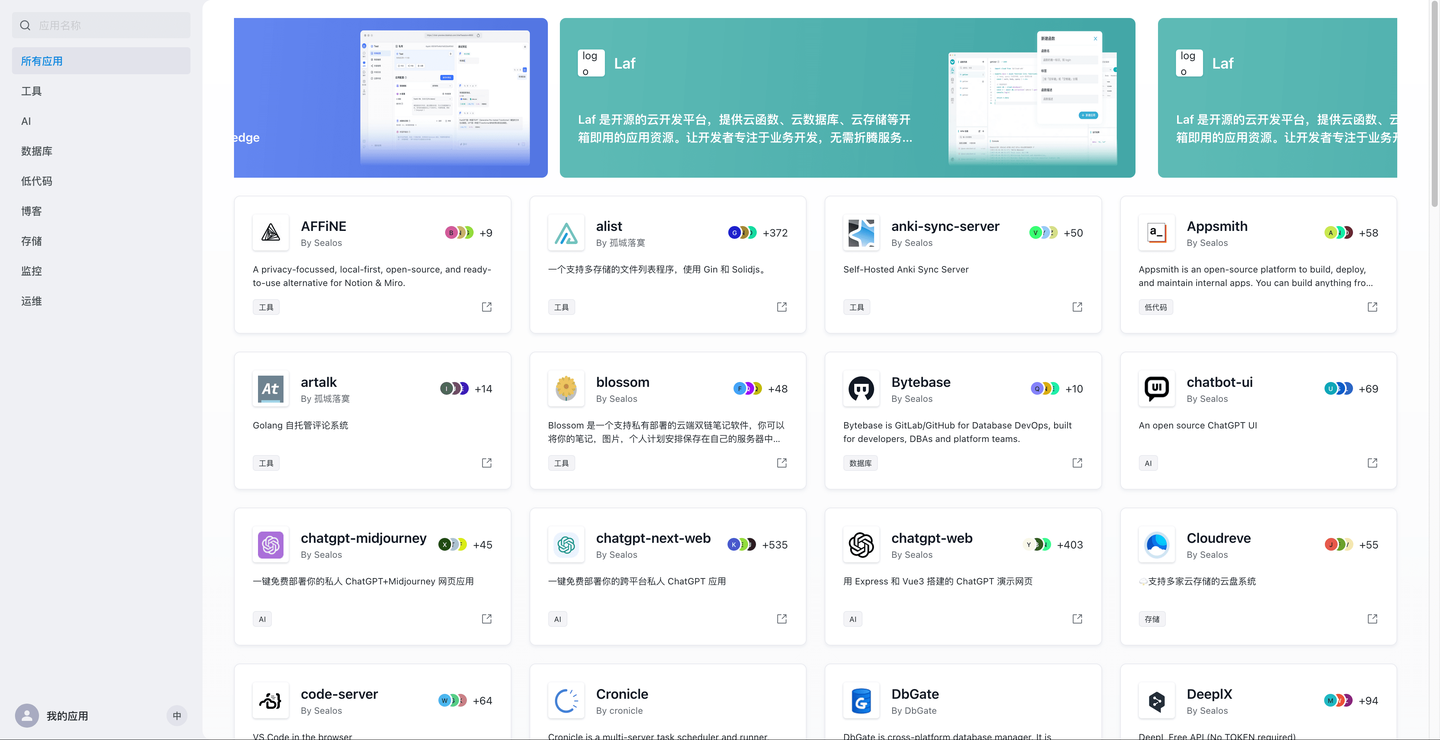Click the 存储 tag on Cloudreve card
The height and width of the screenshot is (740, 1440).
(x=1151, y=618)
